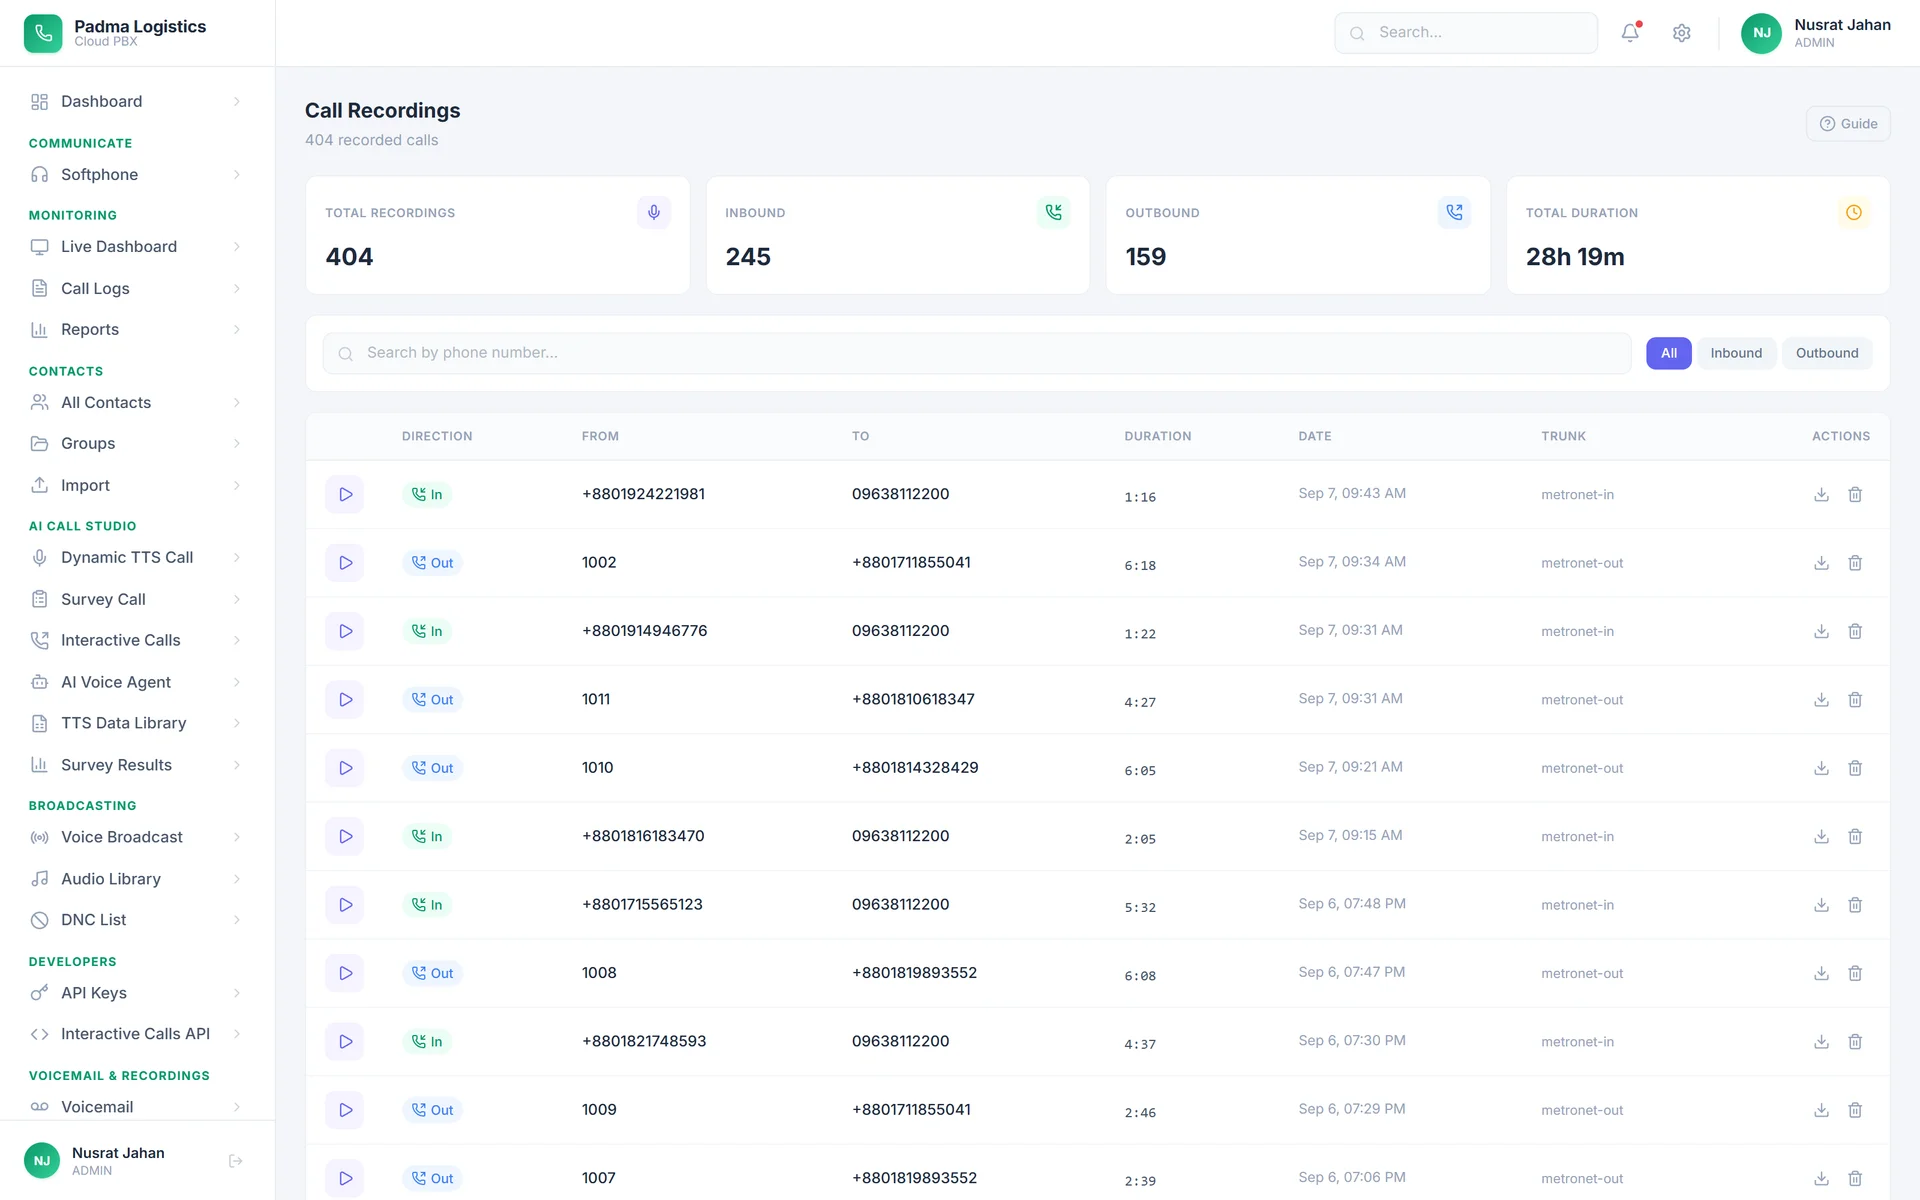Screen dimensions: 1920x1200
Task: Focus the global Search box
Action: 1466,33
